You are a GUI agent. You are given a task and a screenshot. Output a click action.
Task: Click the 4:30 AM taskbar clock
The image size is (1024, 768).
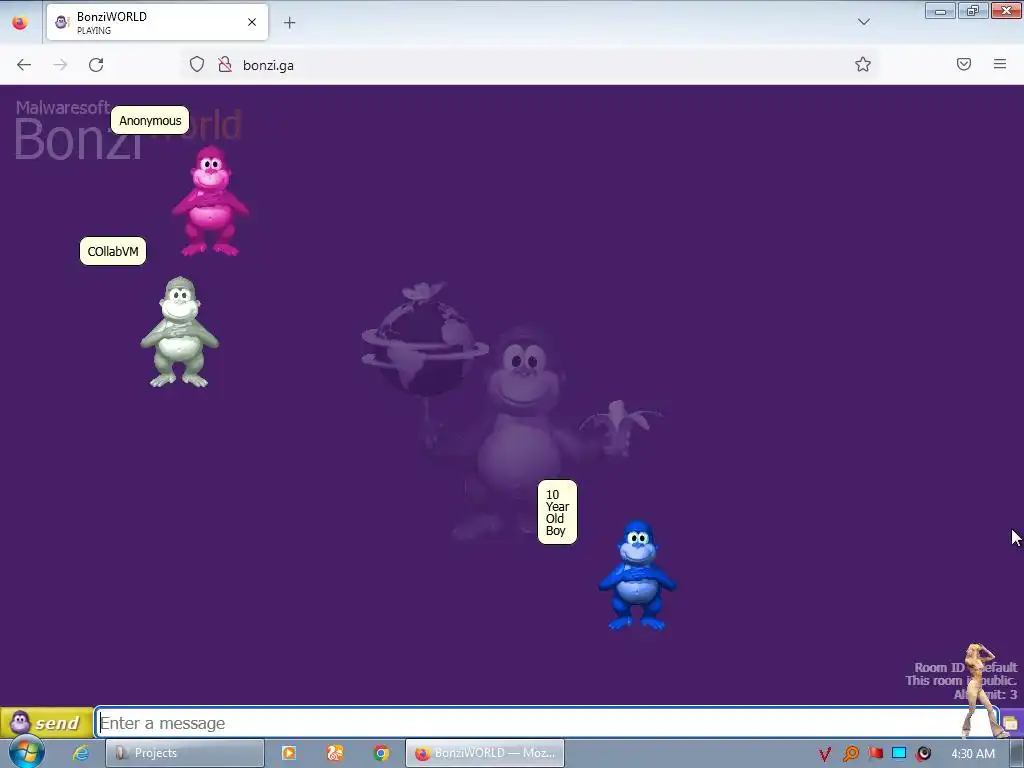pos(973,754)
